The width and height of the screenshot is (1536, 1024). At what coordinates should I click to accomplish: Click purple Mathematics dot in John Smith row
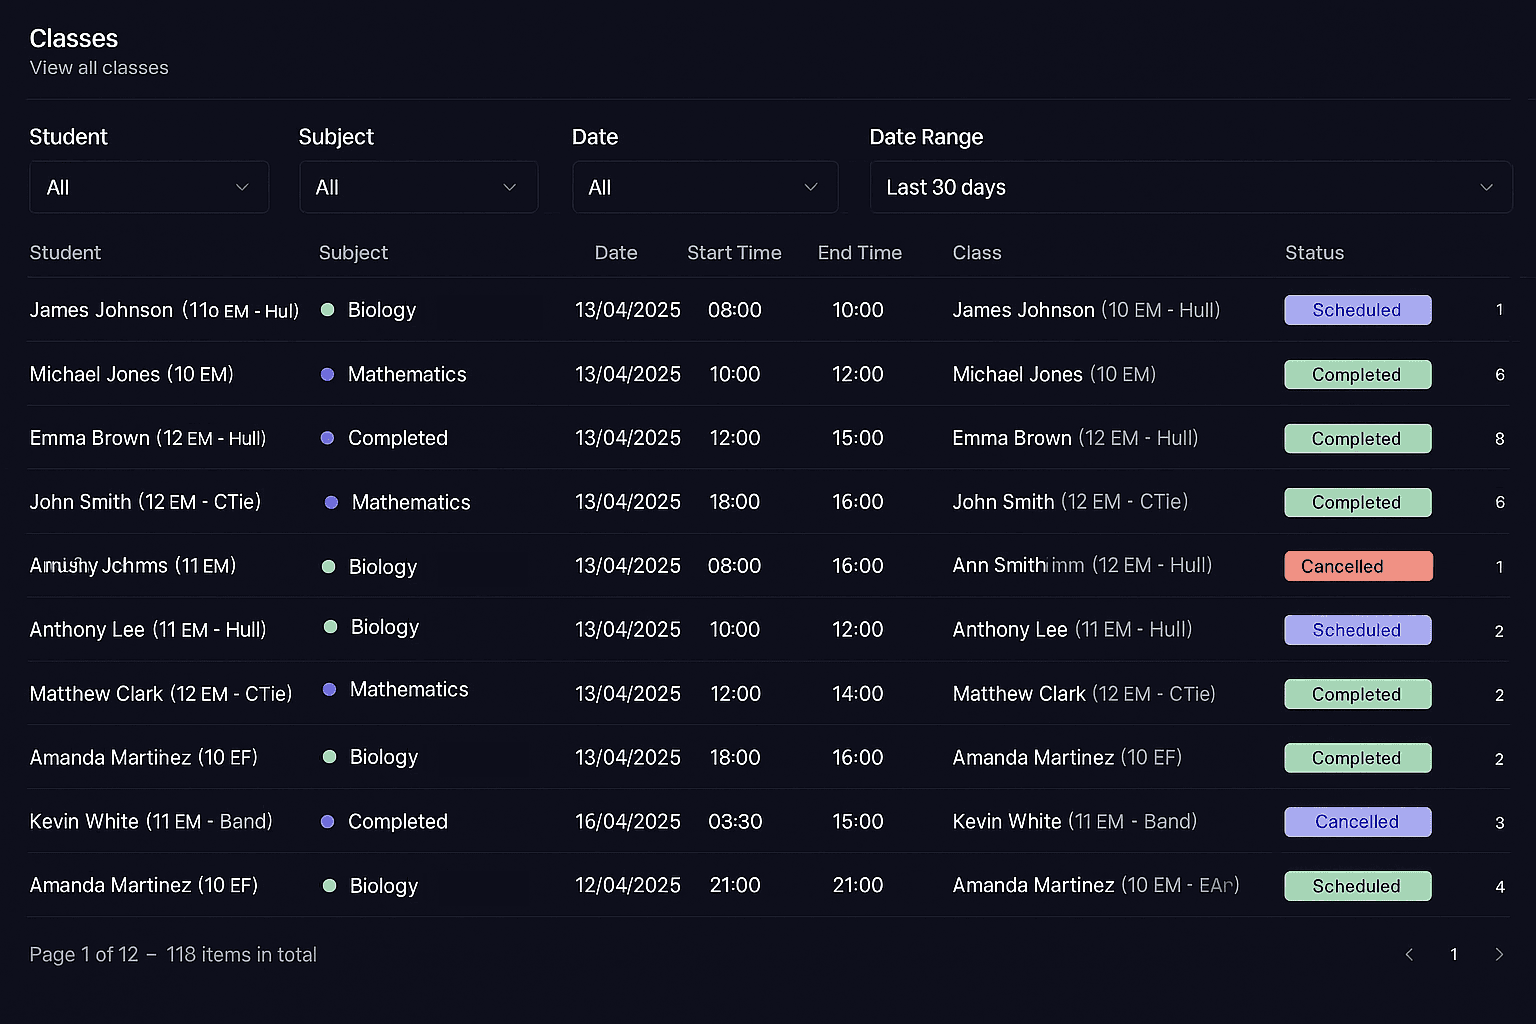coord(331,502)
